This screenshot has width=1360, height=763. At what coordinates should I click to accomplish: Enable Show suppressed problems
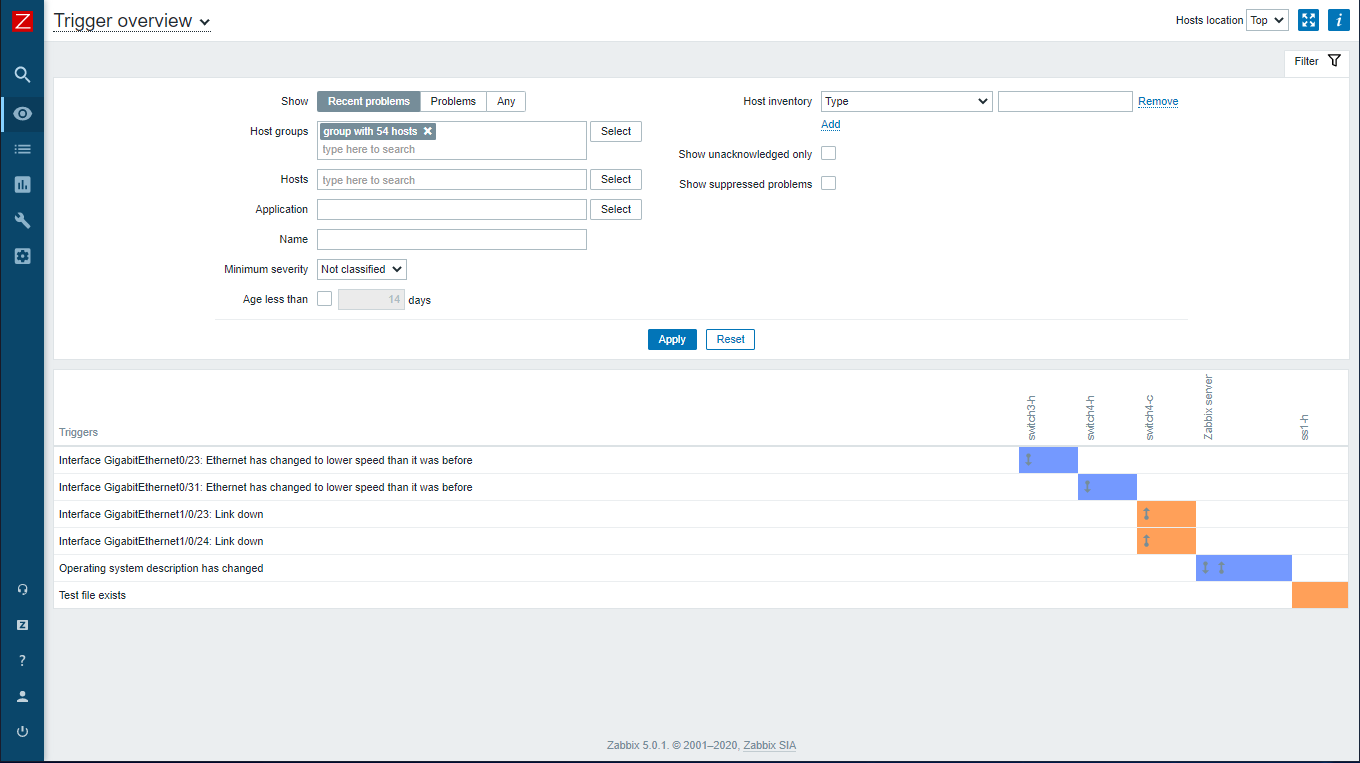[828, 182]
